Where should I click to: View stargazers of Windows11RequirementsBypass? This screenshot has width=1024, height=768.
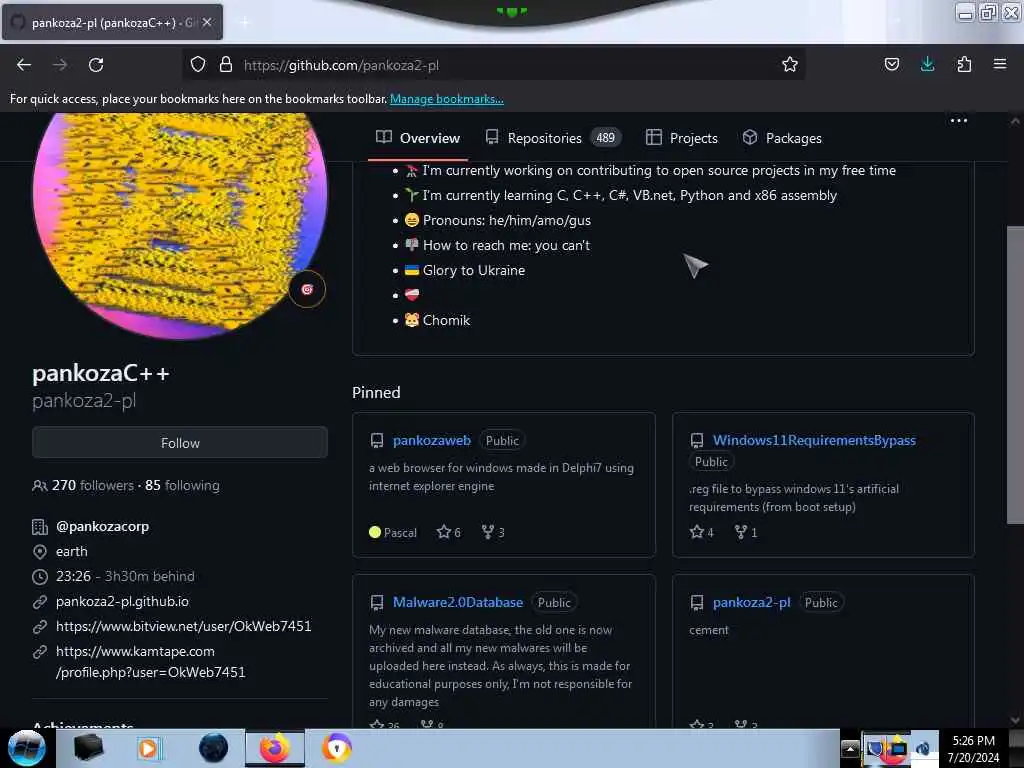tap(702, 532)
